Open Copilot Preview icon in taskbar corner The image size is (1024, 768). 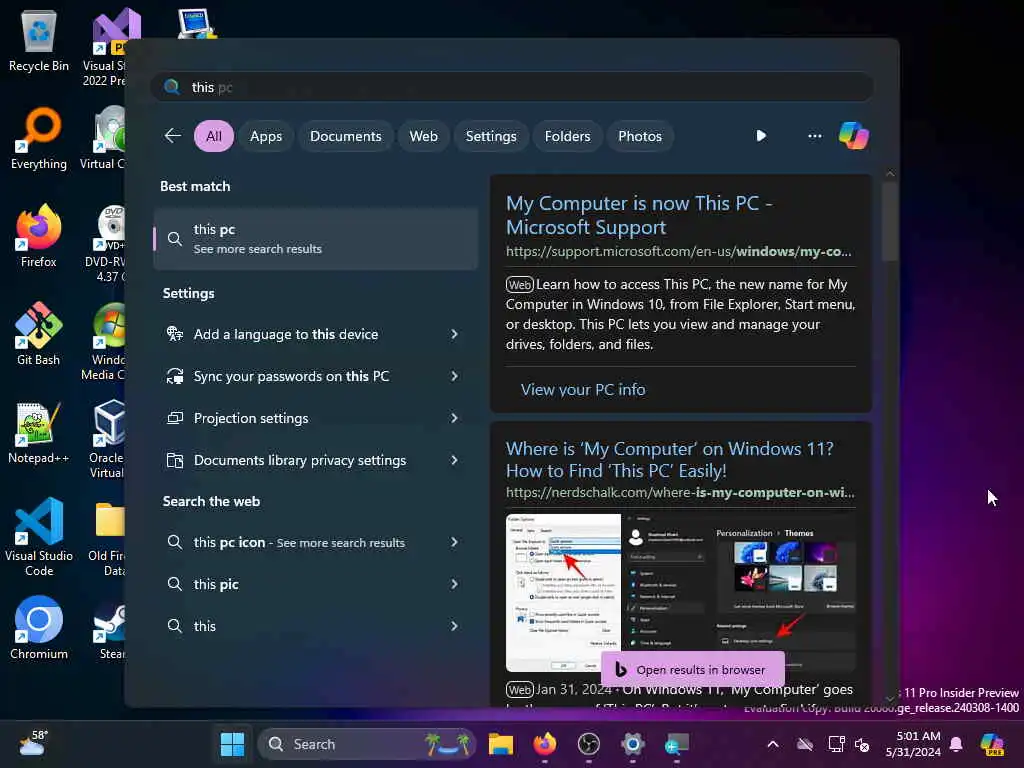pyautogui.click(x=992, y=744)
